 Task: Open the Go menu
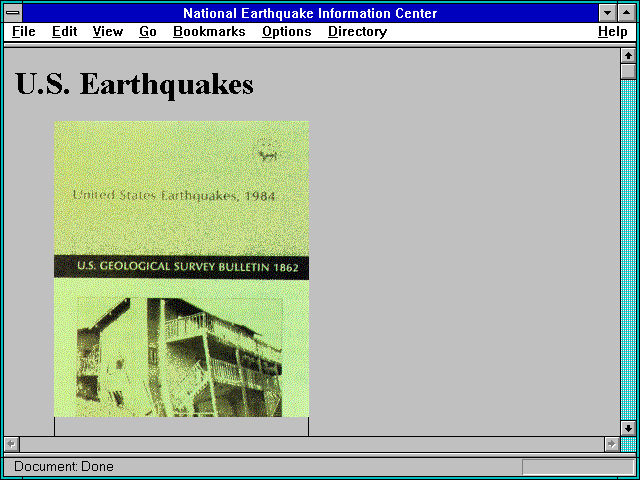click(148, 32)
